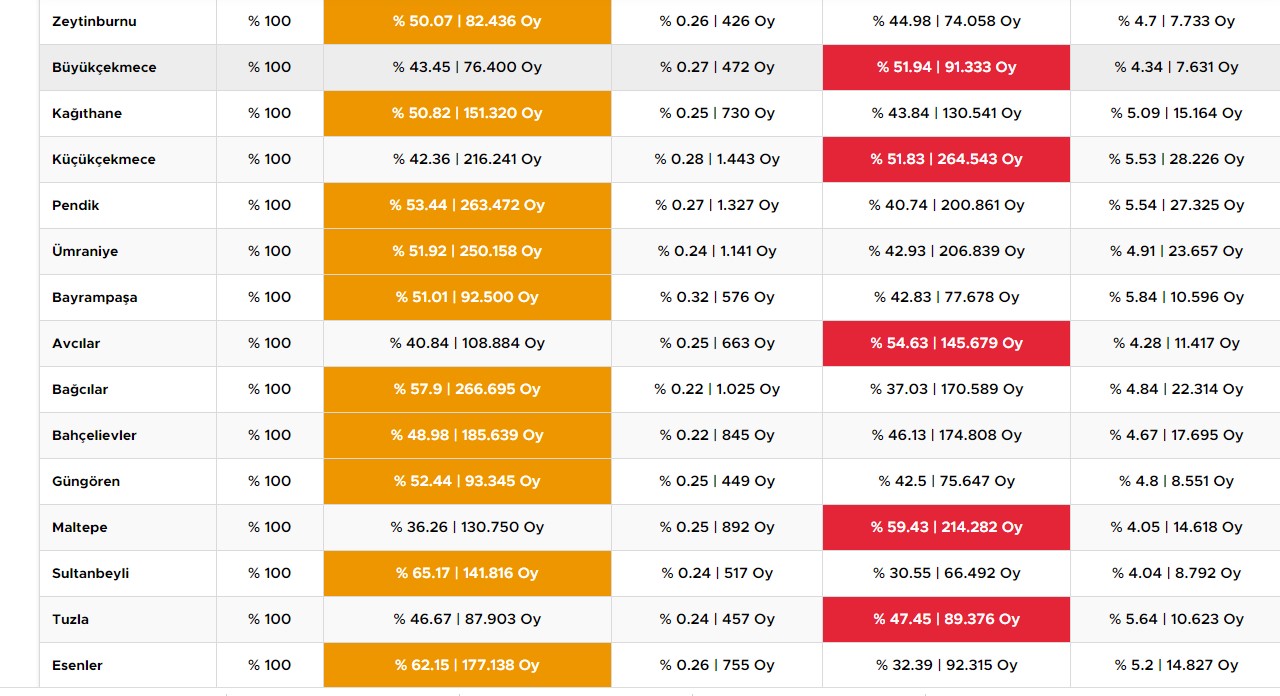
Task: Click the orange % 57.9 Bağcılar cell
Action: 467,389
